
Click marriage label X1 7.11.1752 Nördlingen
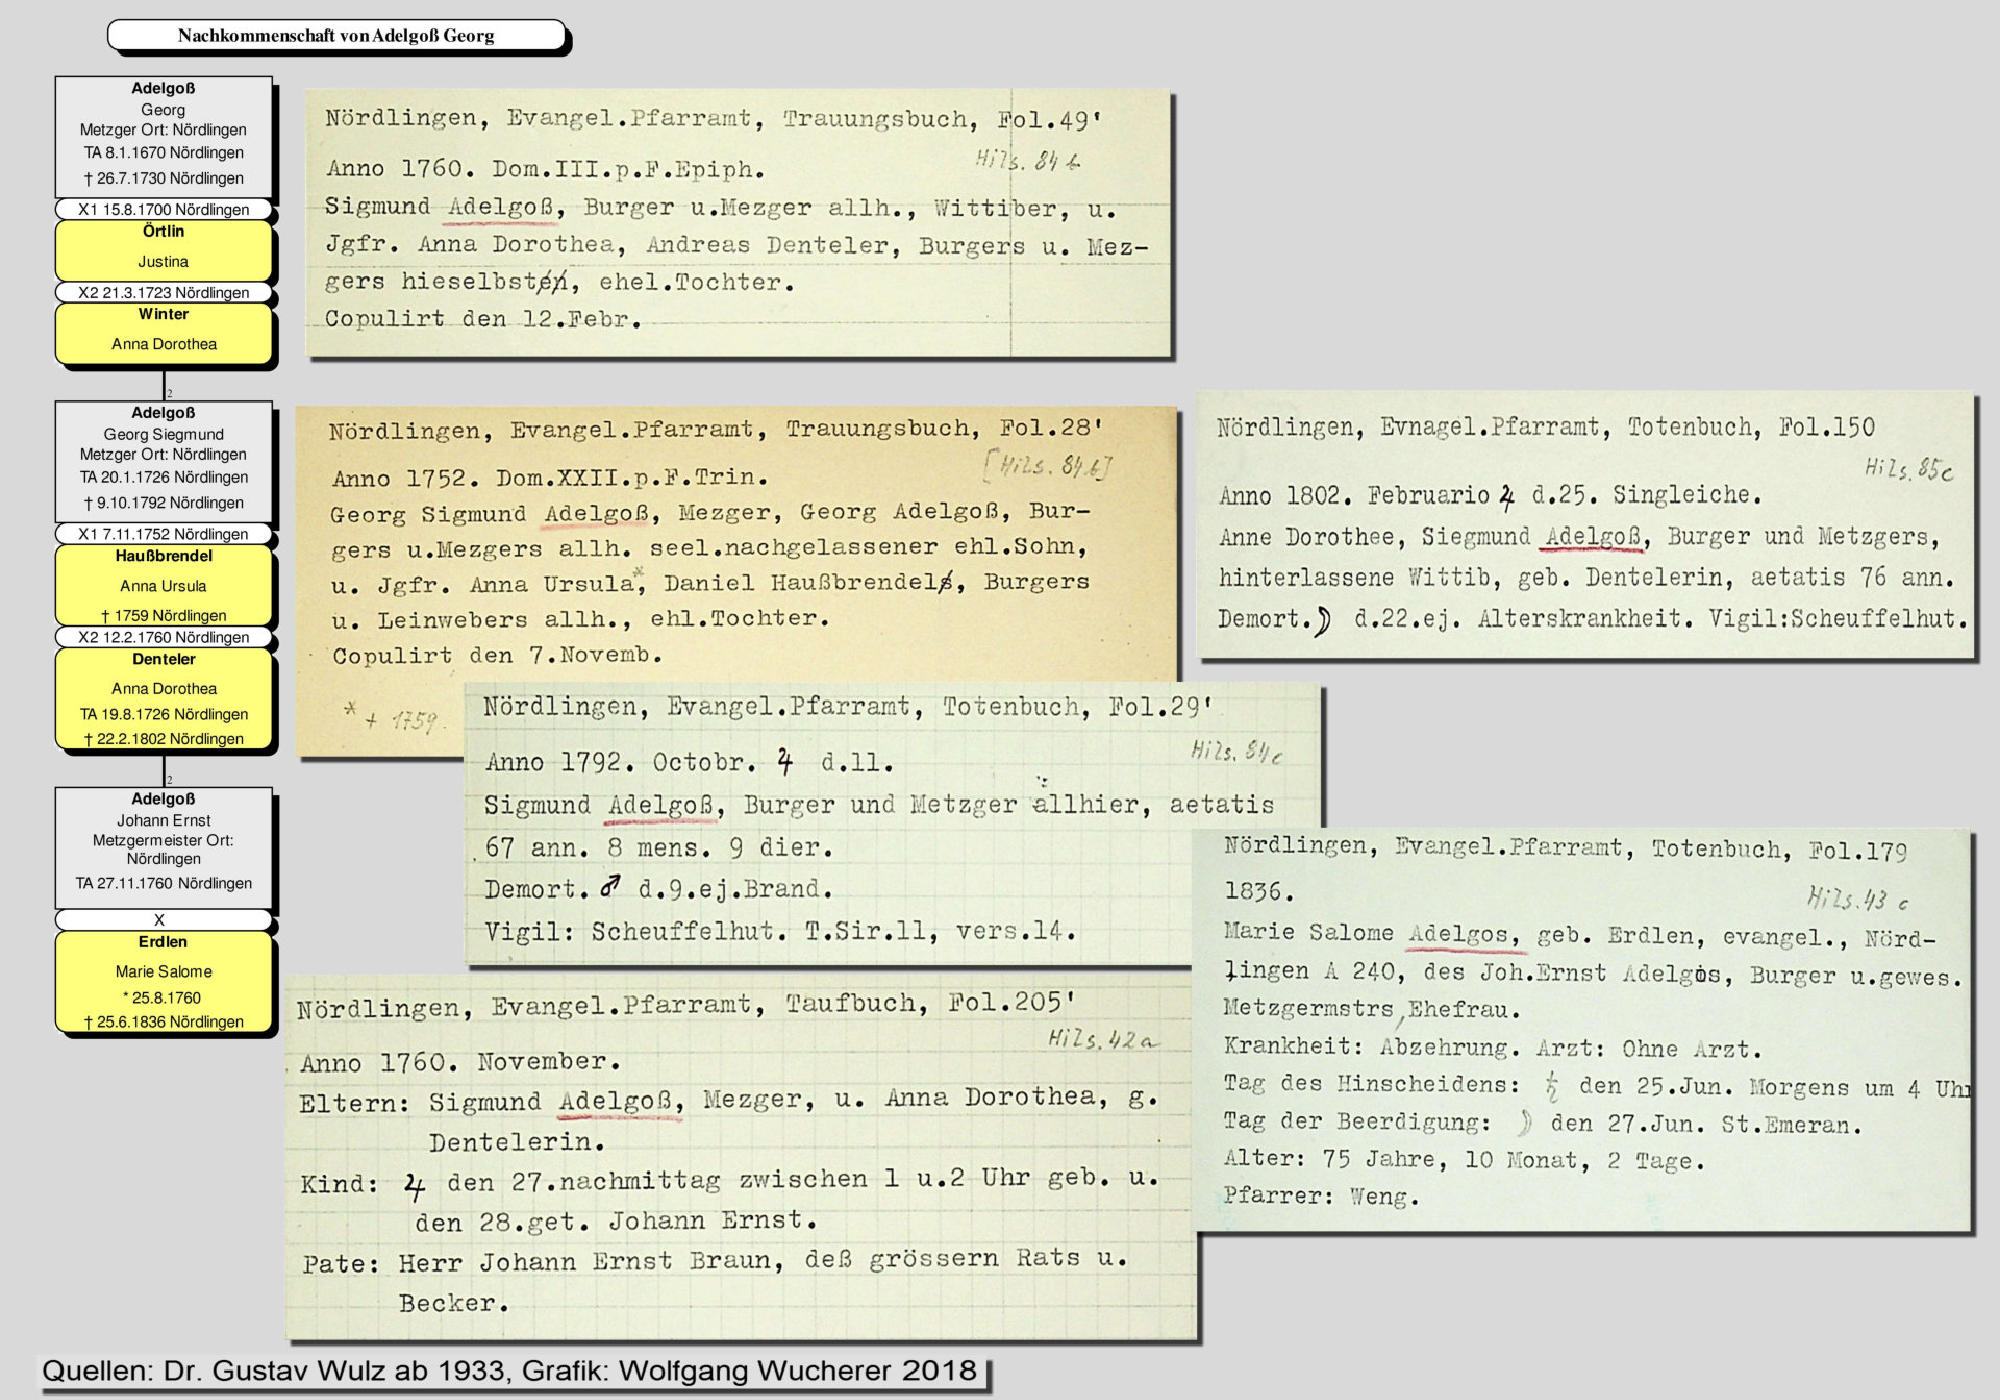163,534
